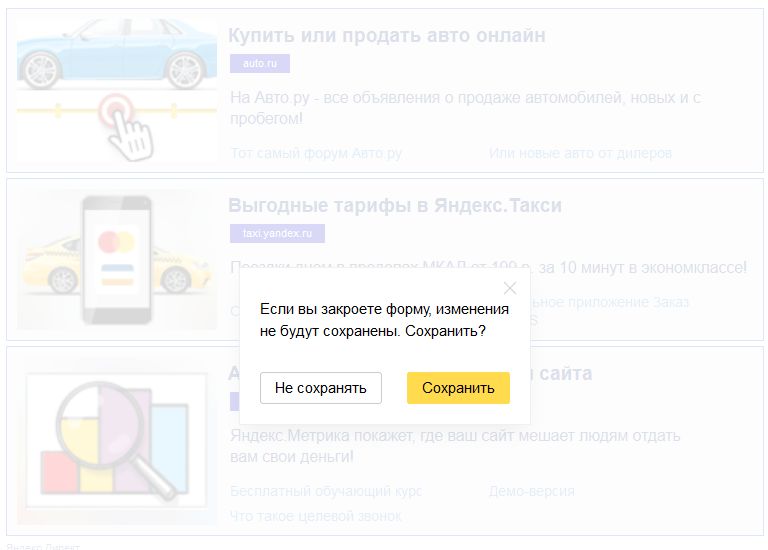768x550 pixels.
Task: Click the pointing hand cursor icon
Action: point(130,135)
